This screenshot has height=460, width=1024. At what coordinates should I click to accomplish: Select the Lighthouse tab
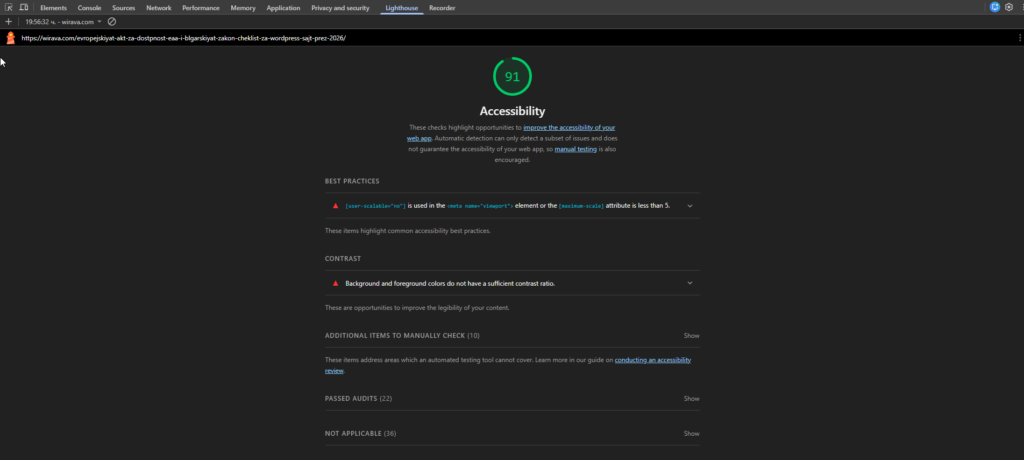coord(402,8)
